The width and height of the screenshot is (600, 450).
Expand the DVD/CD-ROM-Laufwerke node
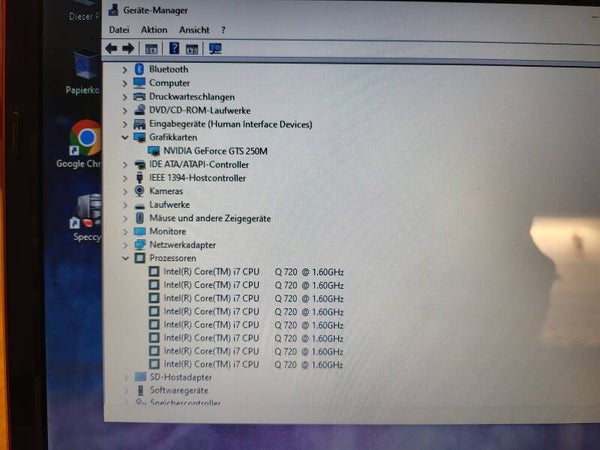pyautogui.click(x=125, y=111)
